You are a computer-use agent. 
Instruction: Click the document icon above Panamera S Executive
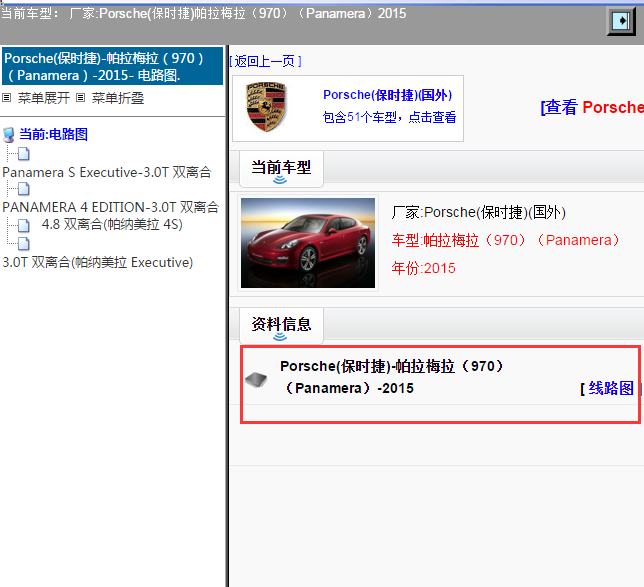pyautogui.click(x=23, y=154)
